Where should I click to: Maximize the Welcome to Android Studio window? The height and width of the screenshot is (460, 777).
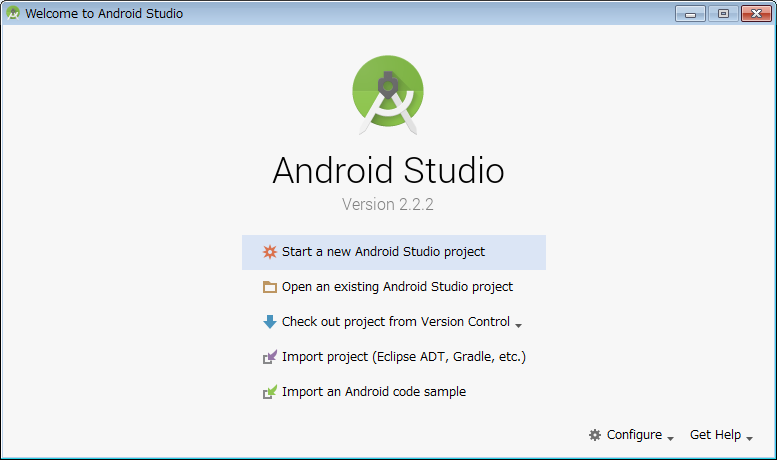click(x=723, y=14)
